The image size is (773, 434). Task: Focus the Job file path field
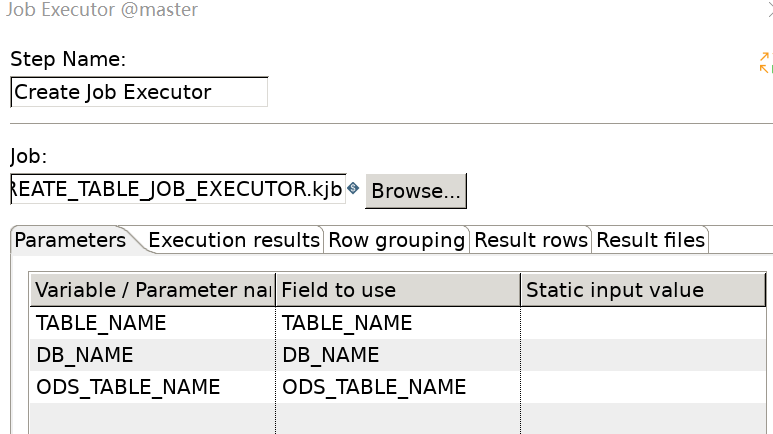178,188
